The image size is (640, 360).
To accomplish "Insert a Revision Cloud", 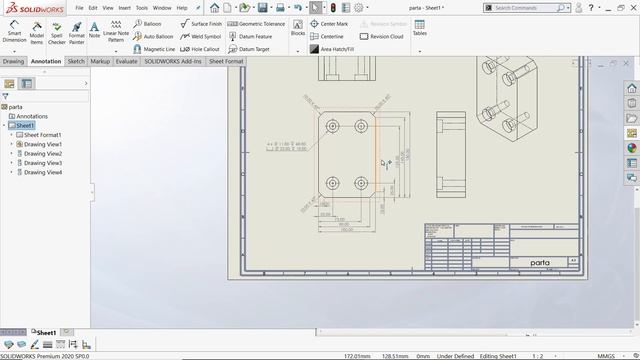I will click(x=382, y=36).
